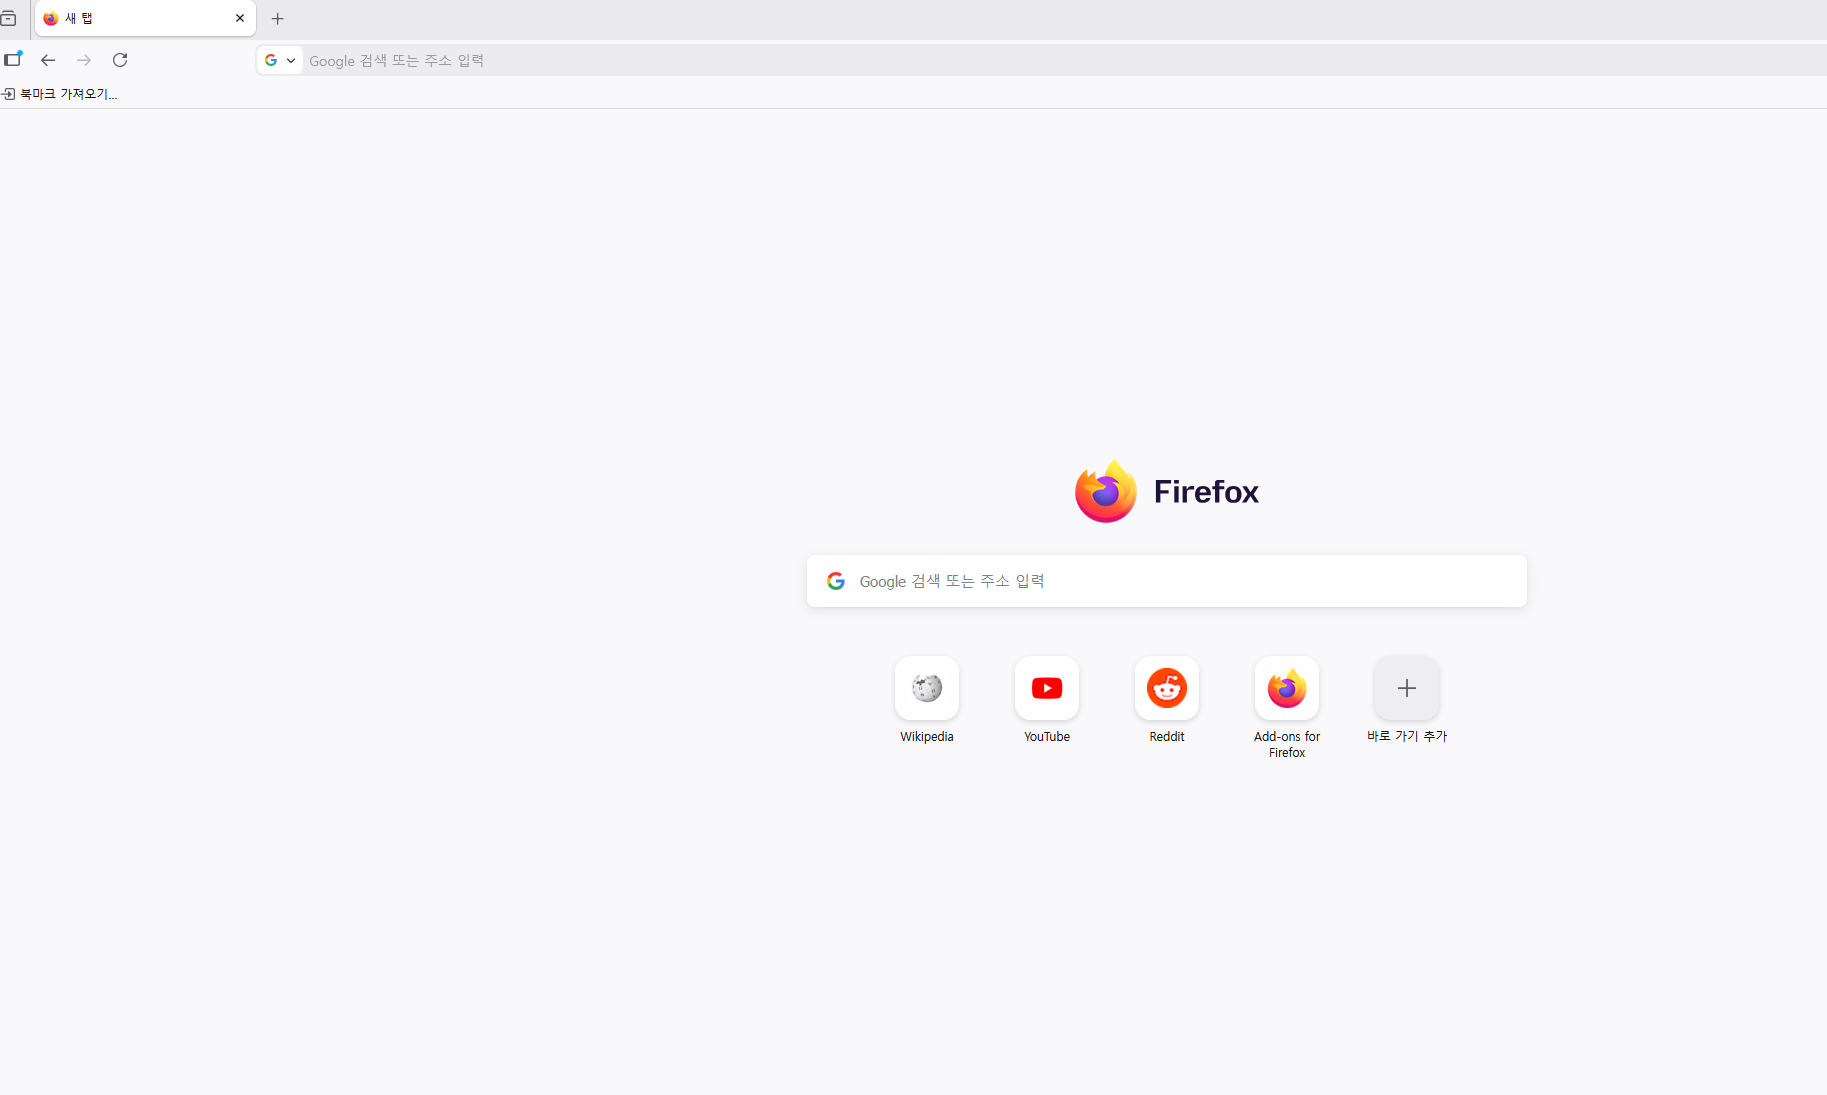Screen dimensions: 1827x1095
Task: Open a new tab with plus button
Action: [278, 18]
